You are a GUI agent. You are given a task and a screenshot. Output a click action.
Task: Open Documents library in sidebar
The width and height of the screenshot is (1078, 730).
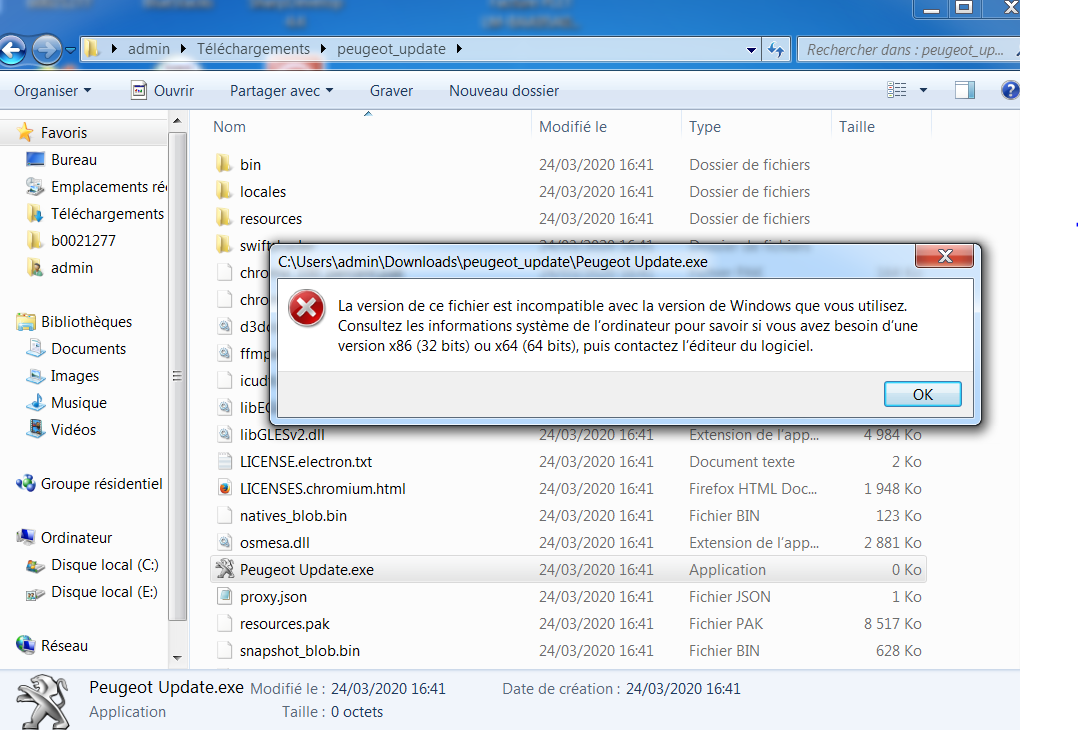coord(88,349)
